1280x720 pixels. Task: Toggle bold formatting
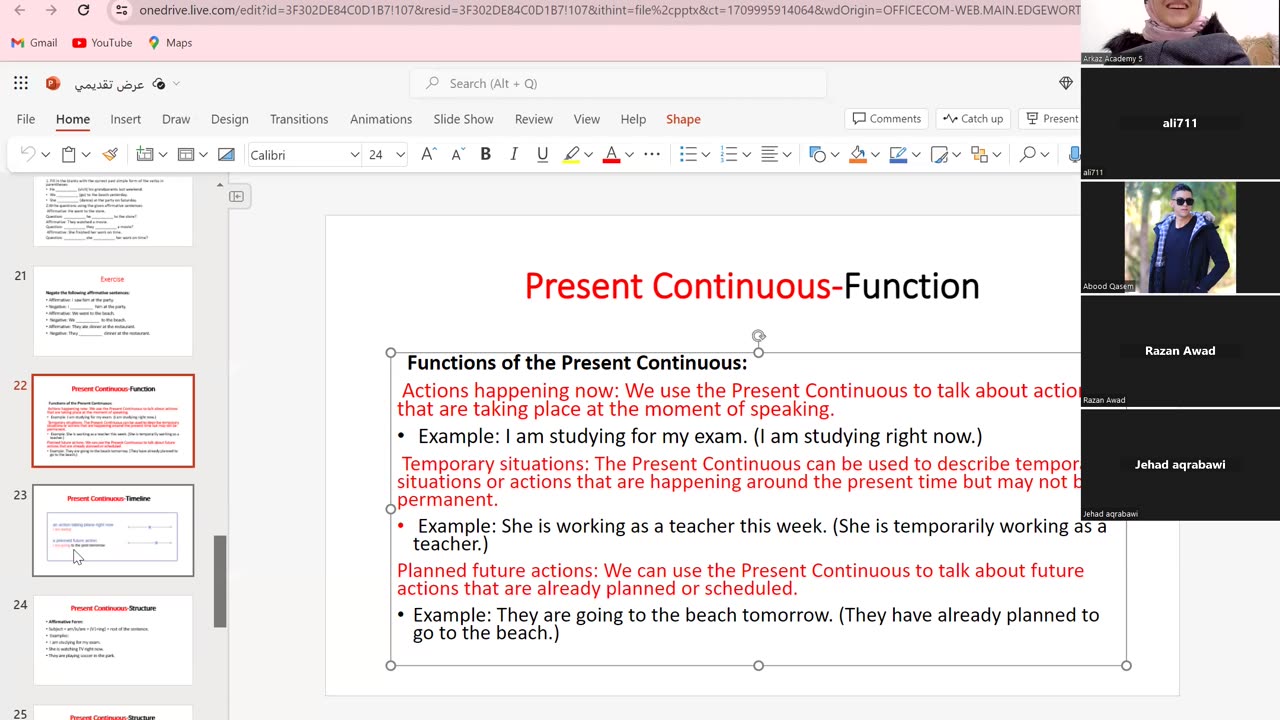(x=485, y=154)
